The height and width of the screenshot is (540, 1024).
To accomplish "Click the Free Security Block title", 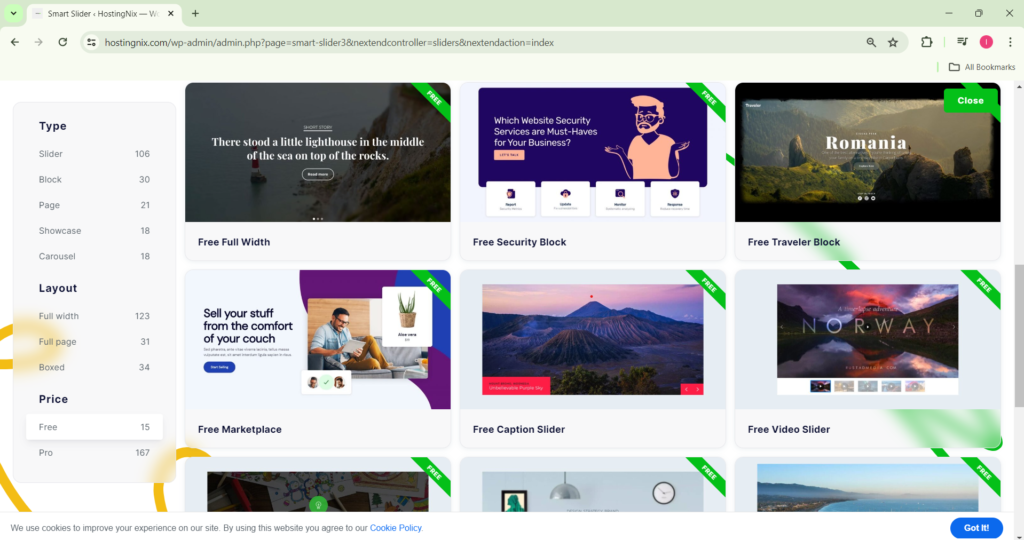I will 519,242.
